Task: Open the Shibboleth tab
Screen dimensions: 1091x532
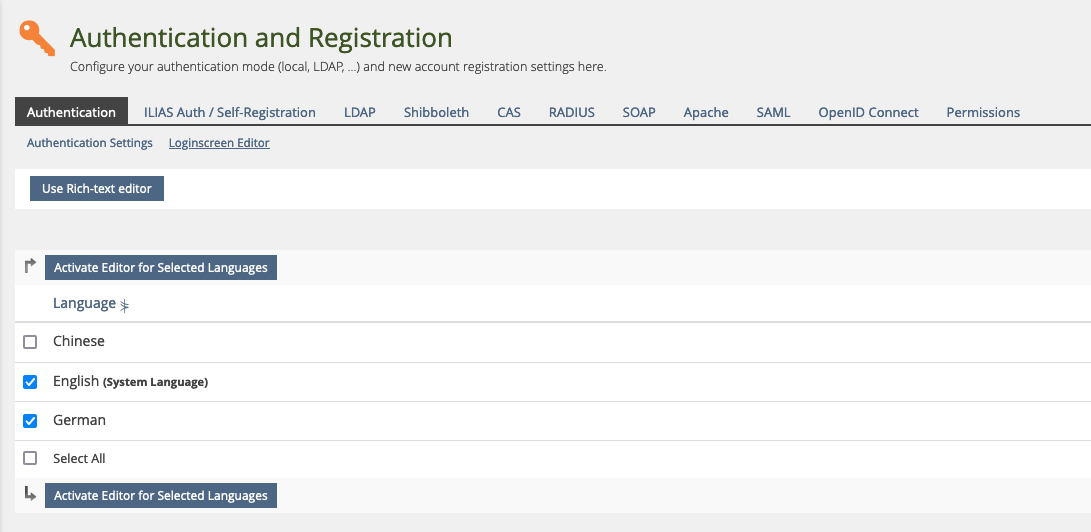Action: (x=436, y=112)
